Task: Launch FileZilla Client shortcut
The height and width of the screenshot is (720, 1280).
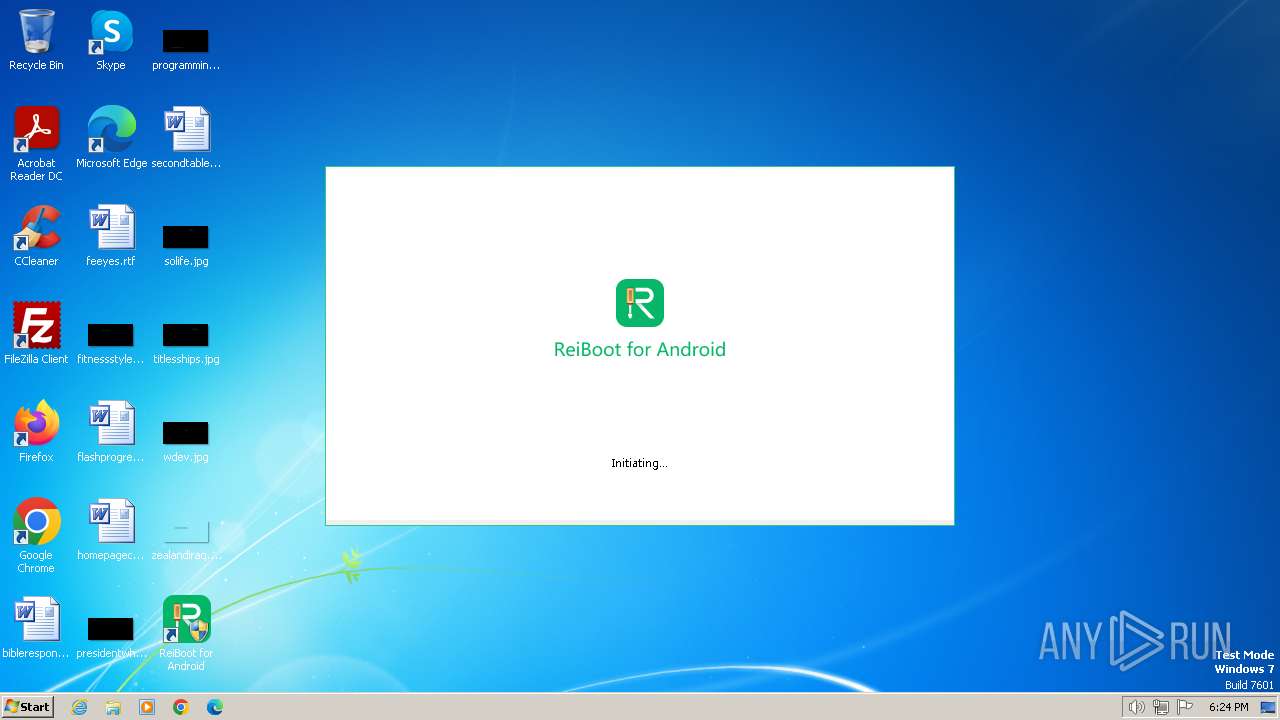Action: (36, 333)
